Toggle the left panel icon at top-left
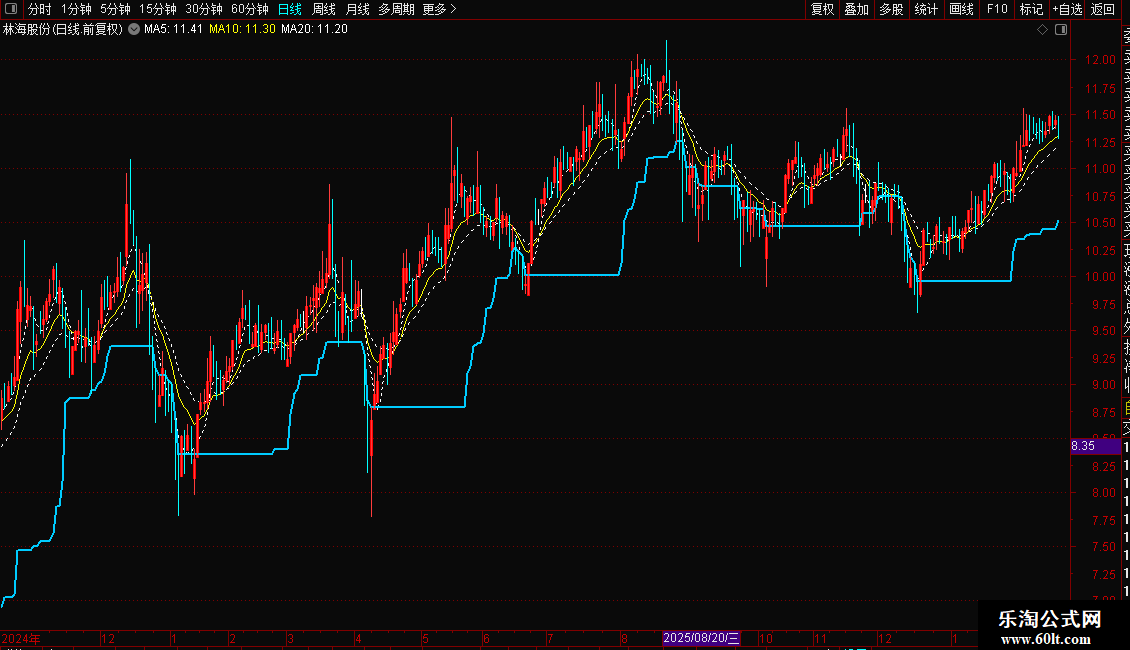 point(11,9)
